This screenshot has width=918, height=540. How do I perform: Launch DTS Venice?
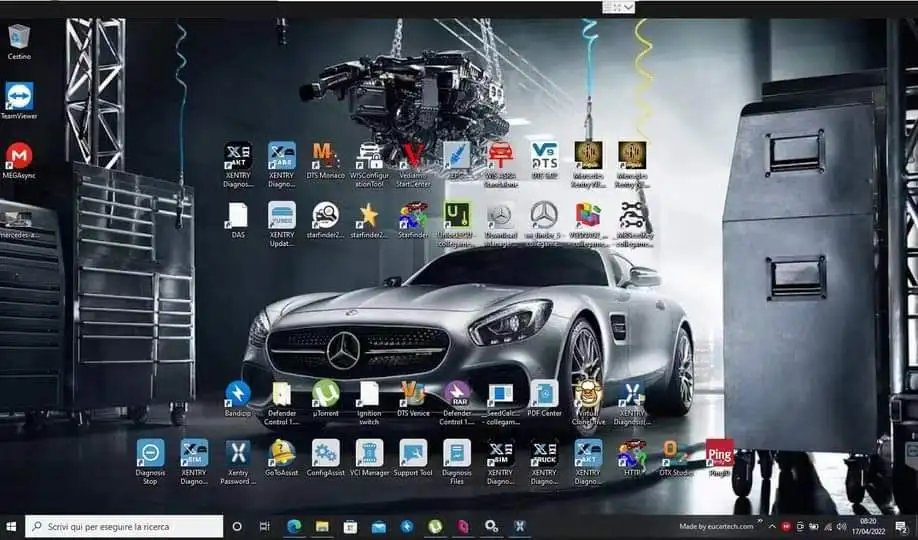tap(413, 398)
